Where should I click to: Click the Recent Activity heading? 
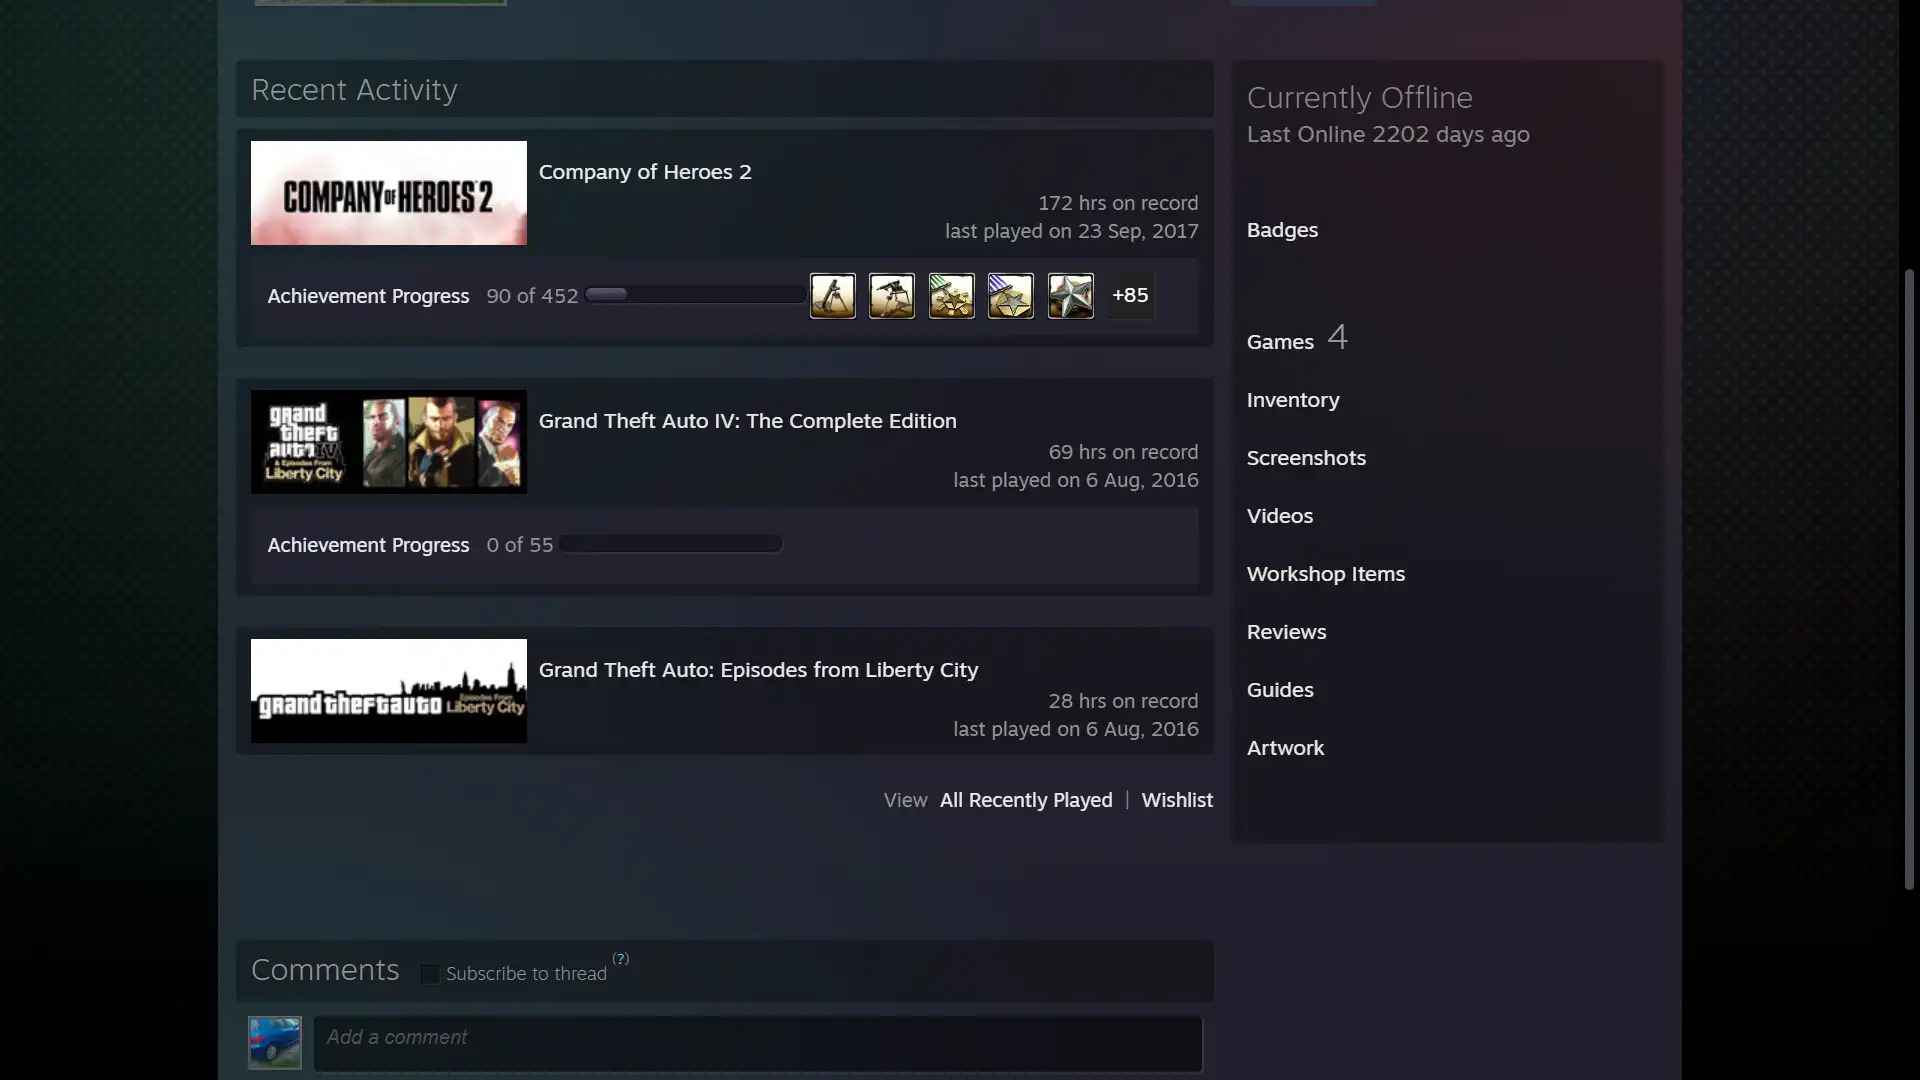[x=354, y=90]
